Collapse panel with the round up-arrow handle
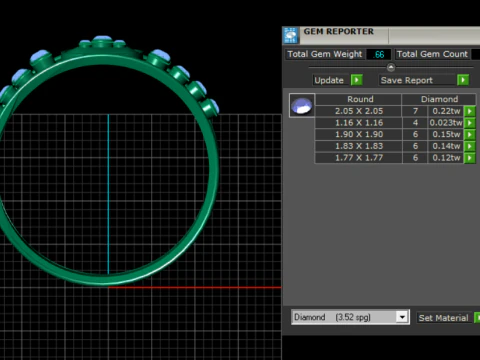Screen dimensions: 480x360 (x=391, y=68)
